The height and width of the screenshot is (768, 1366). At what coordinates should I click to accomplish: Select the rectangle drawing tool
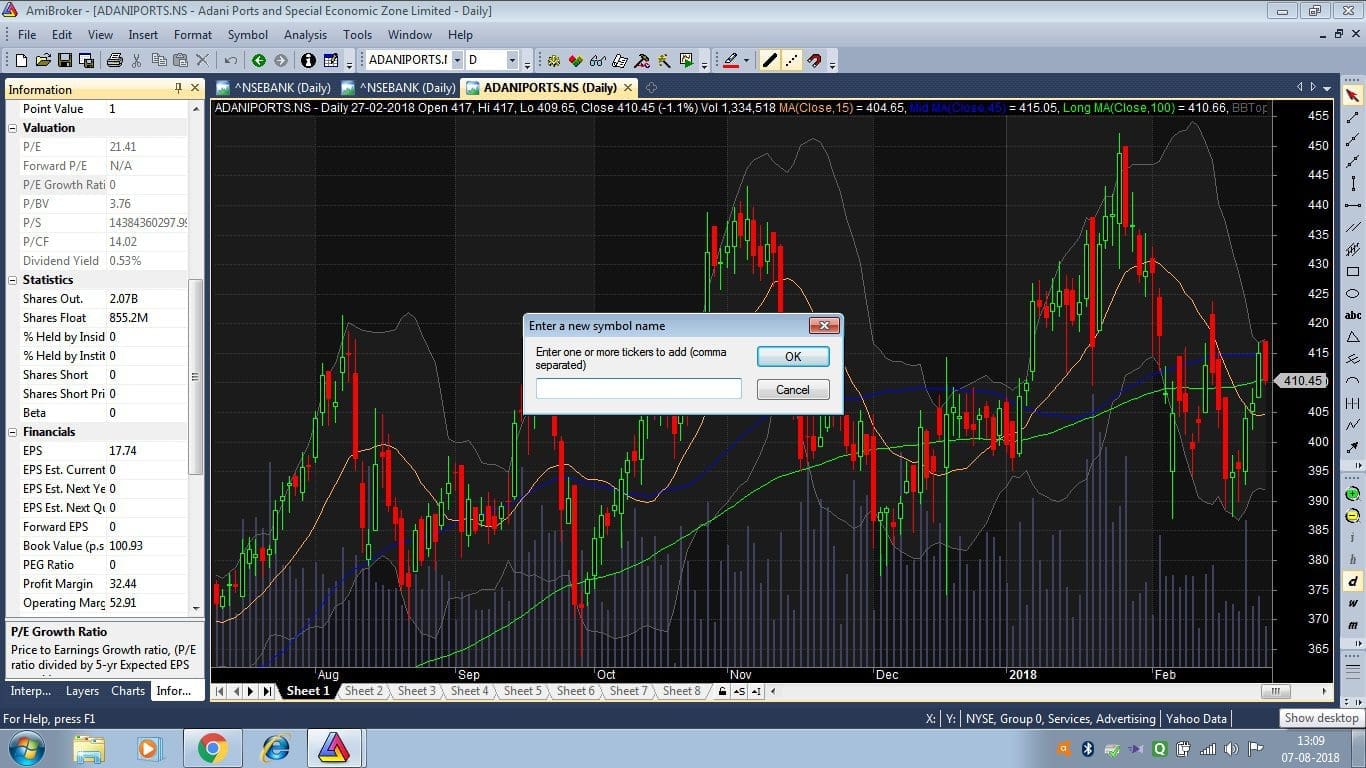[x=1353, y=272]
